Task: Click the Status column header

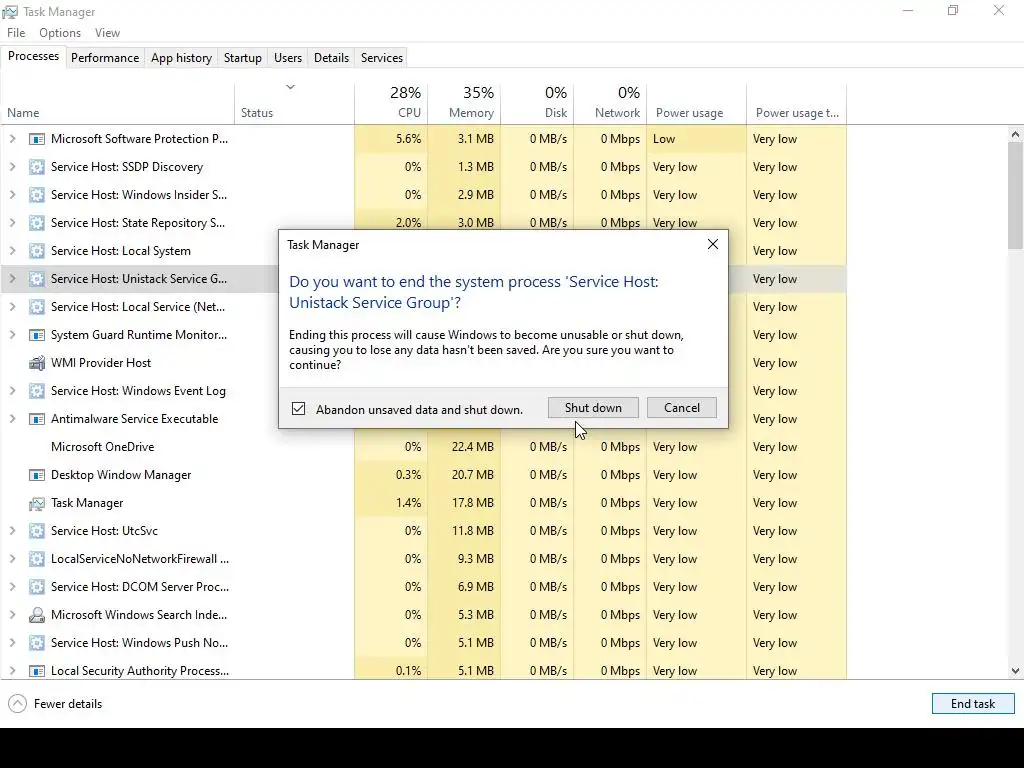Action: click(x=295, y=103)
